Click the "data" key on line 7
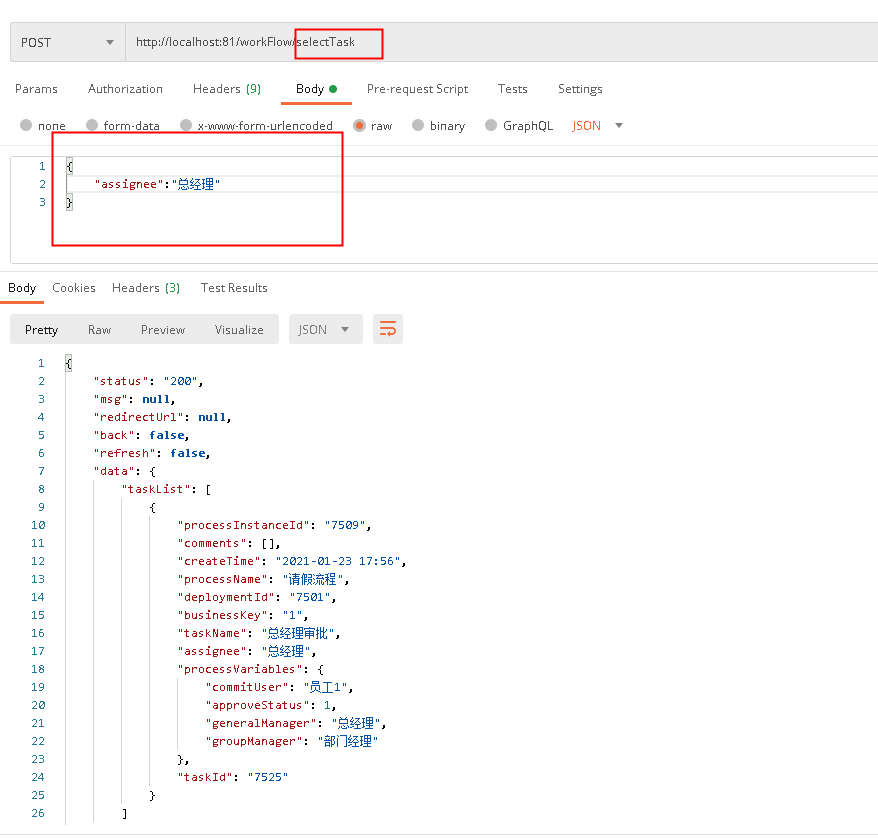878x838 pixels. point(114,471)
